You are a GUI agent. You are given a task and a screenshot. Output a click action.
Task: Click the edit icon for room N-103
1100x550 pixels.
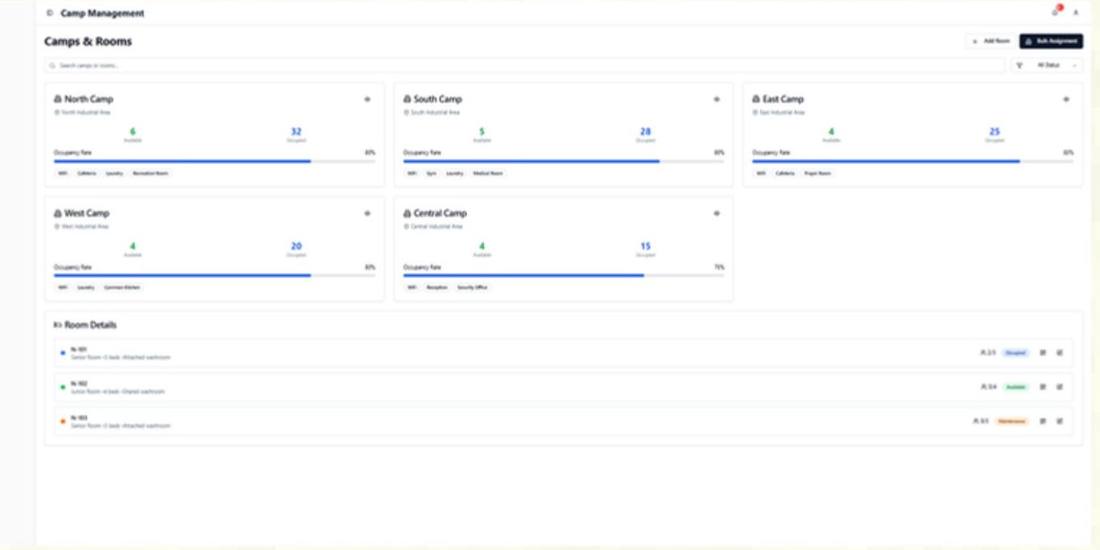1059,421
